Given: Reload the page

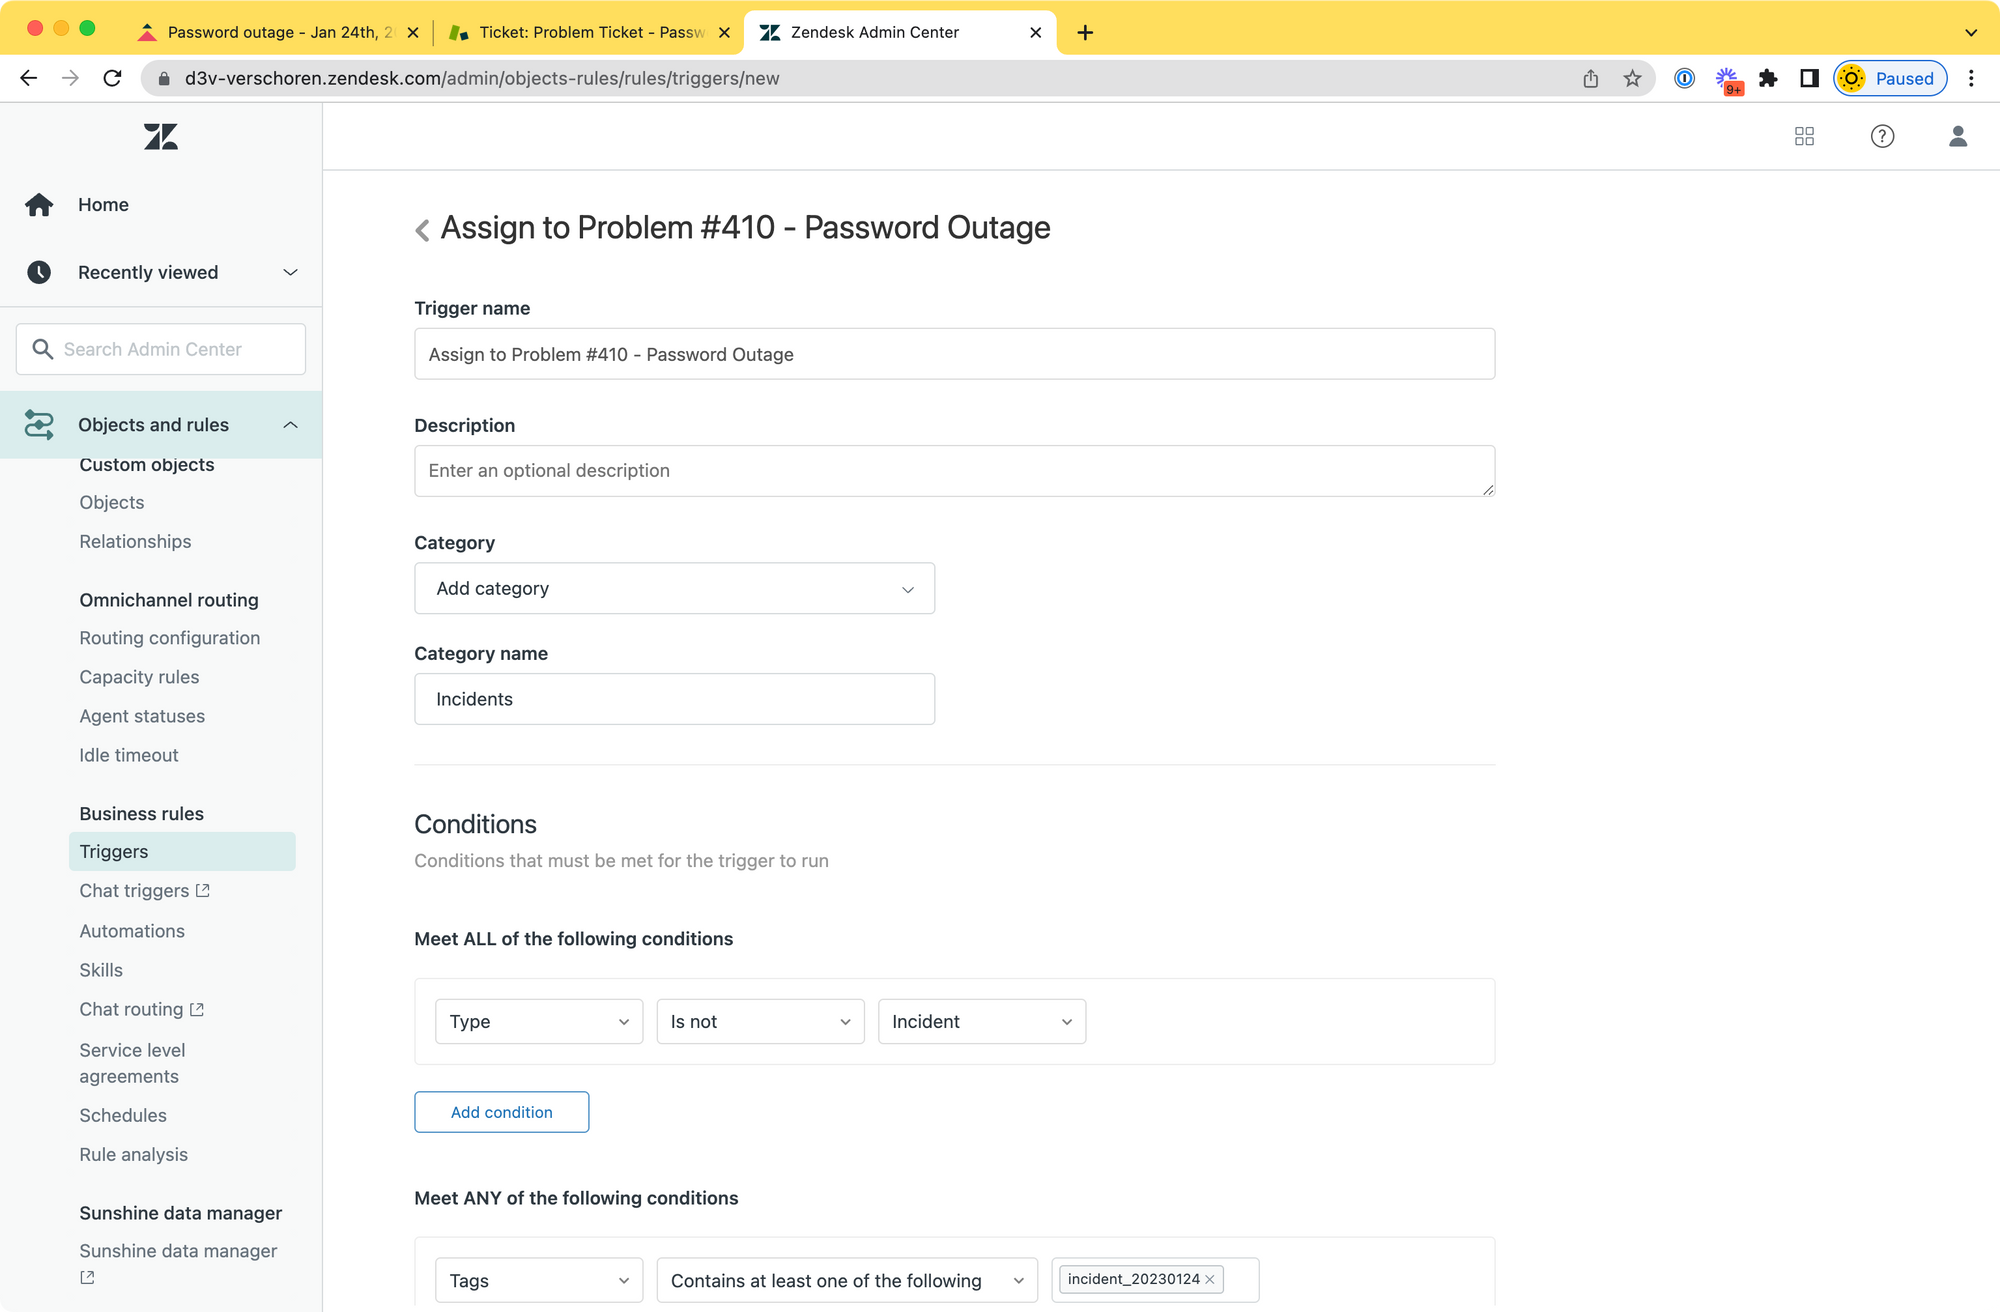Looking at the screenshot, I should click(x=113, y=78).
